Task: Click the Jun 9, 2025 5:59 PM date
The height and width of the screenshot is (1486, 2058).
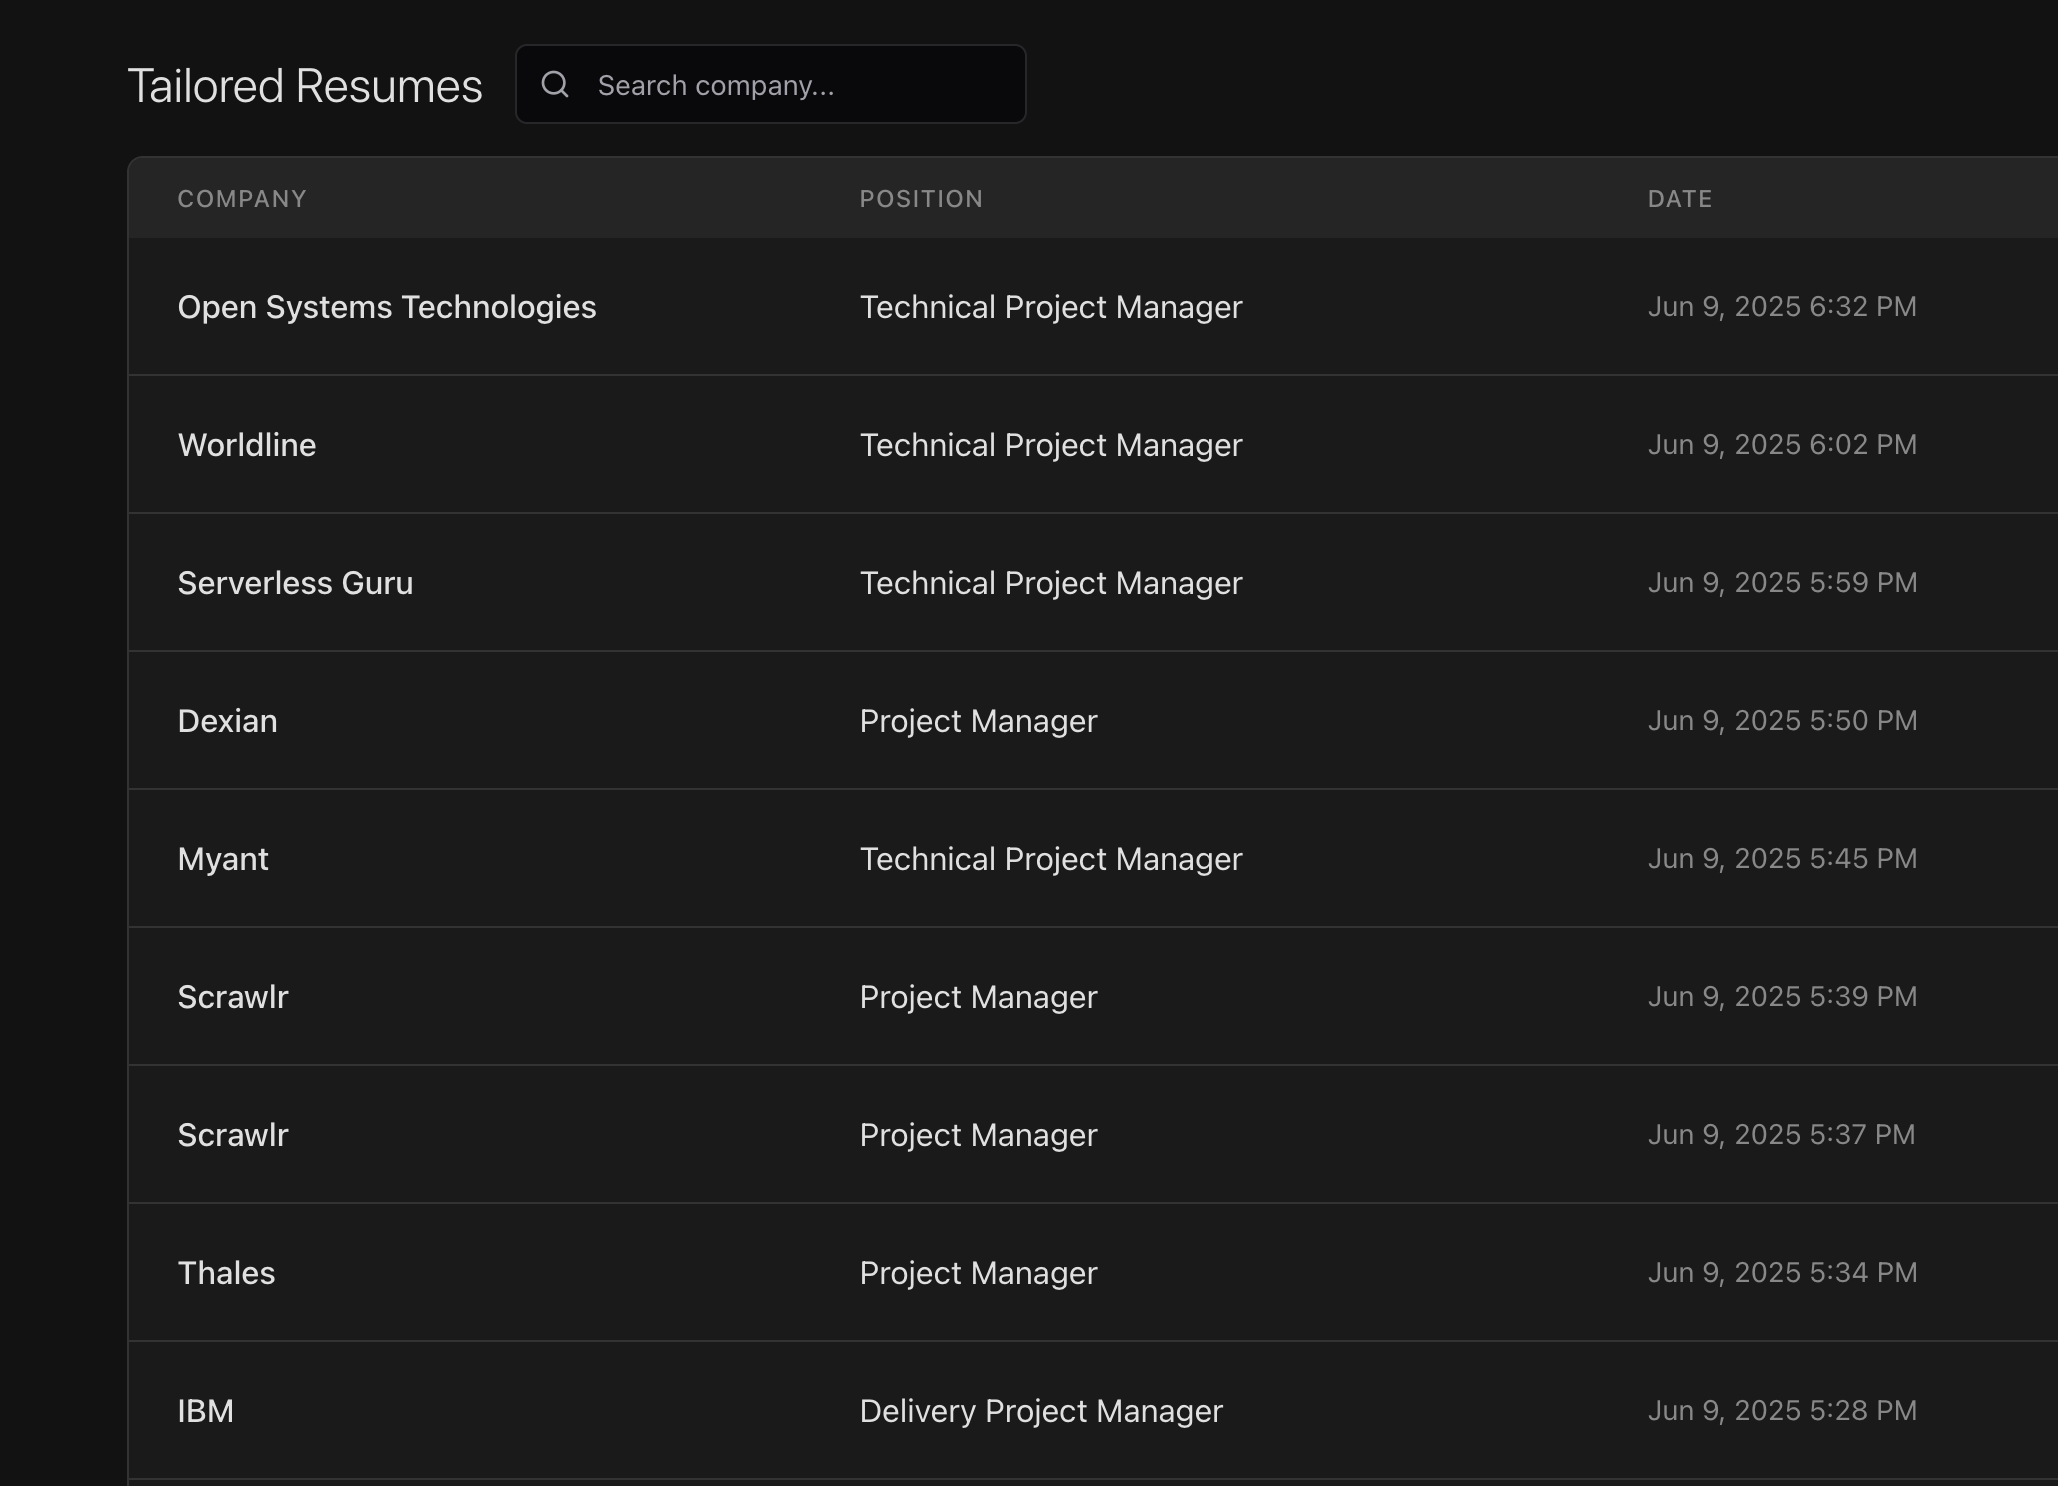Action: [x=1782, y=582]
